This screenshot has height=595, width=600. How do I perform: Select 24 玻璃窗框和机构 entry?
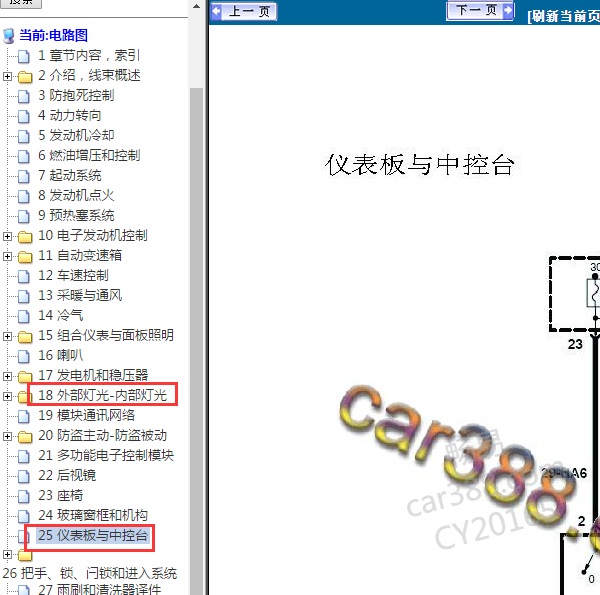(x=93, y=515)
